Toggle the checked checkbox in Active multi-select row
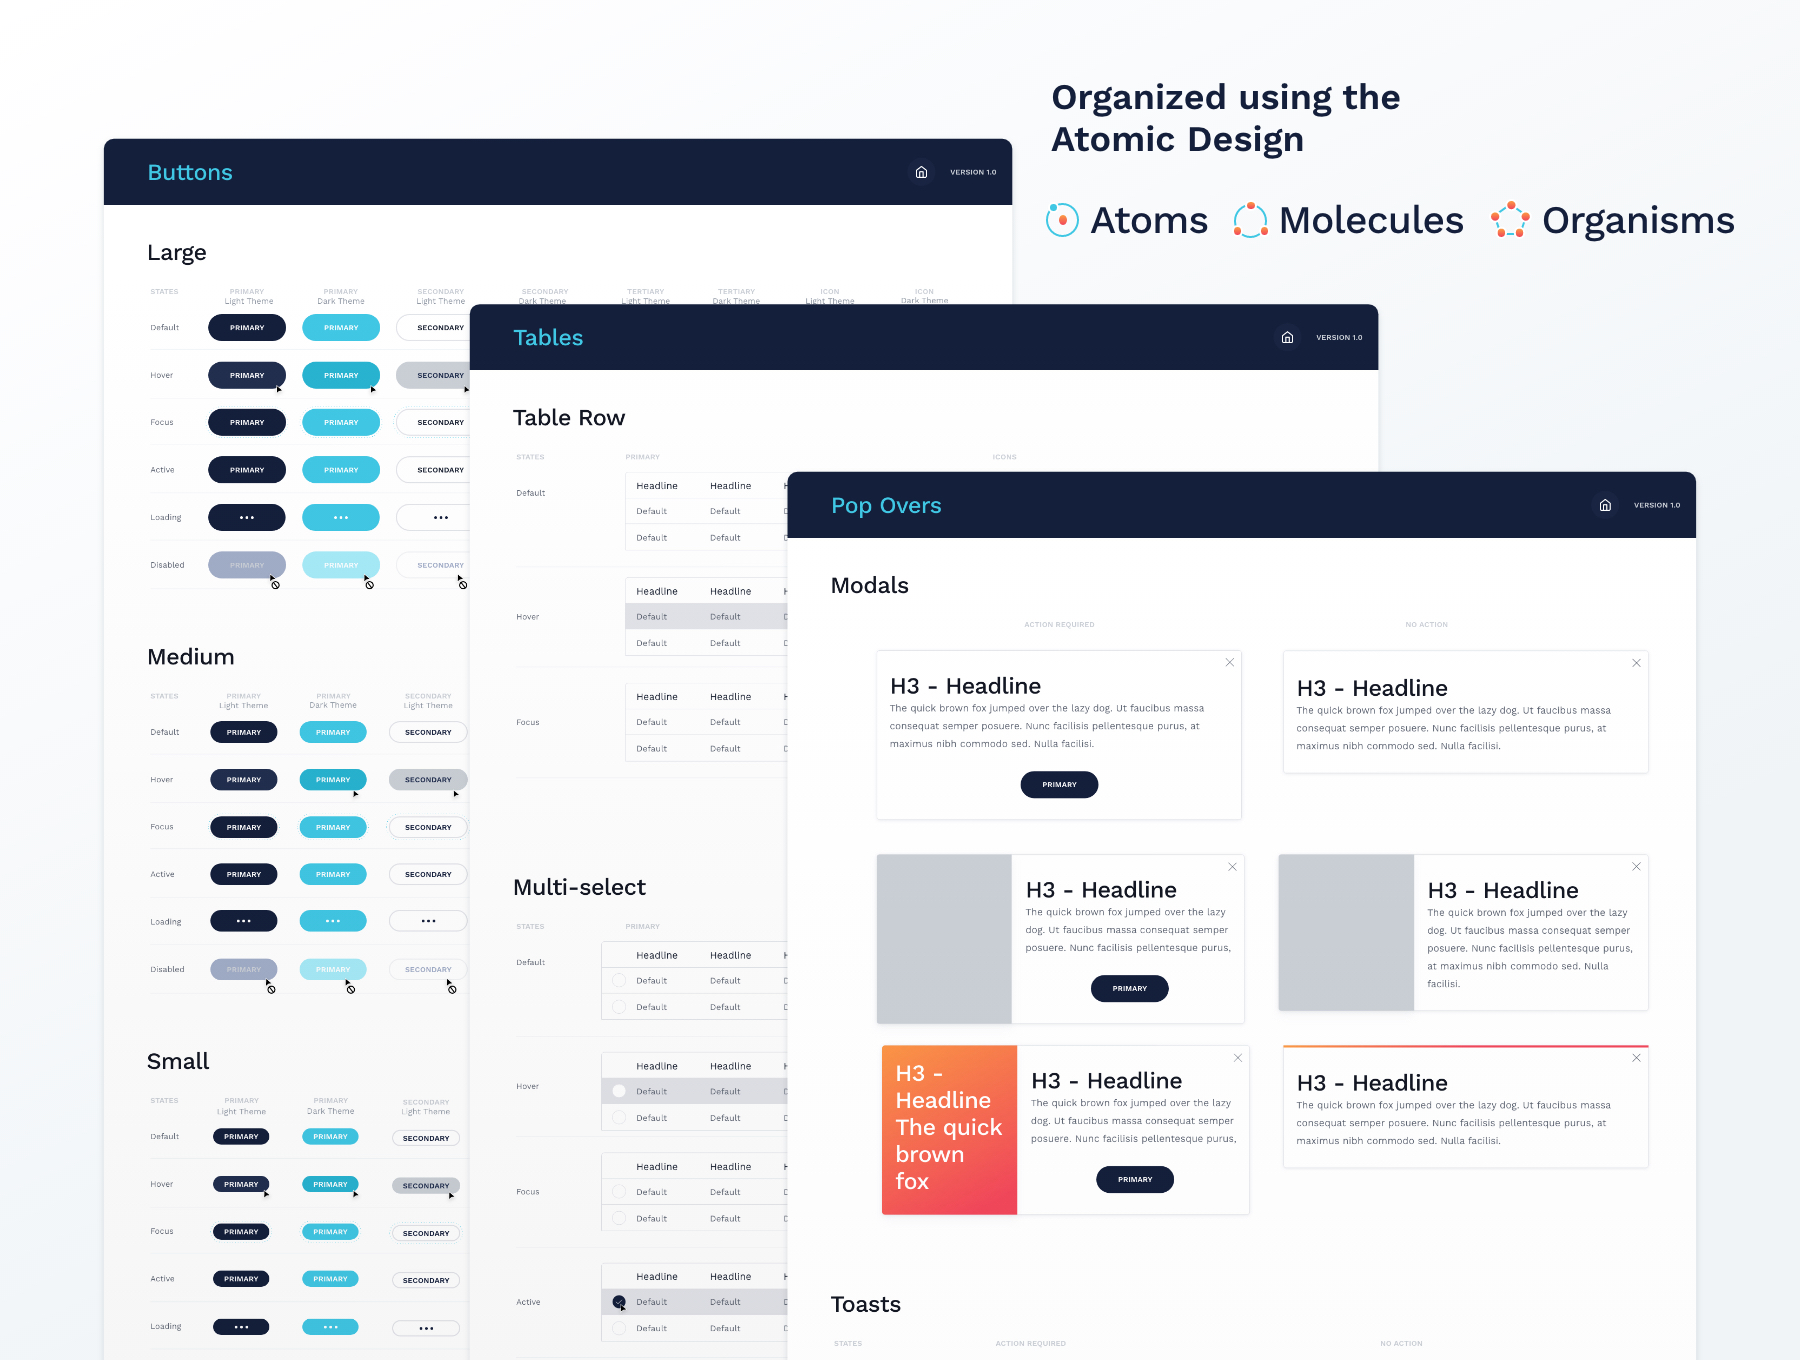Image resolution: width=1800 pixels, height=1360 pixels. tap(619, 1302)
